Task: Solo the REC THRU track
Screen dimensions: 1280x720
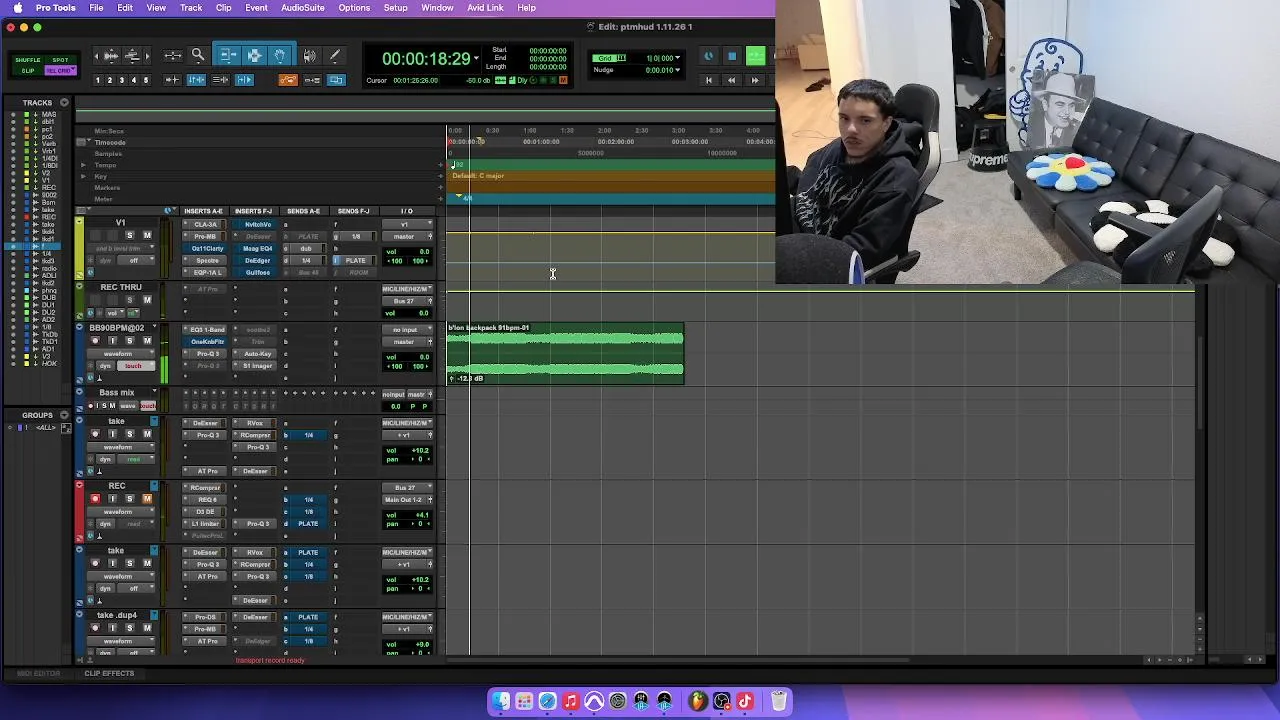Action: click(129, 300)
